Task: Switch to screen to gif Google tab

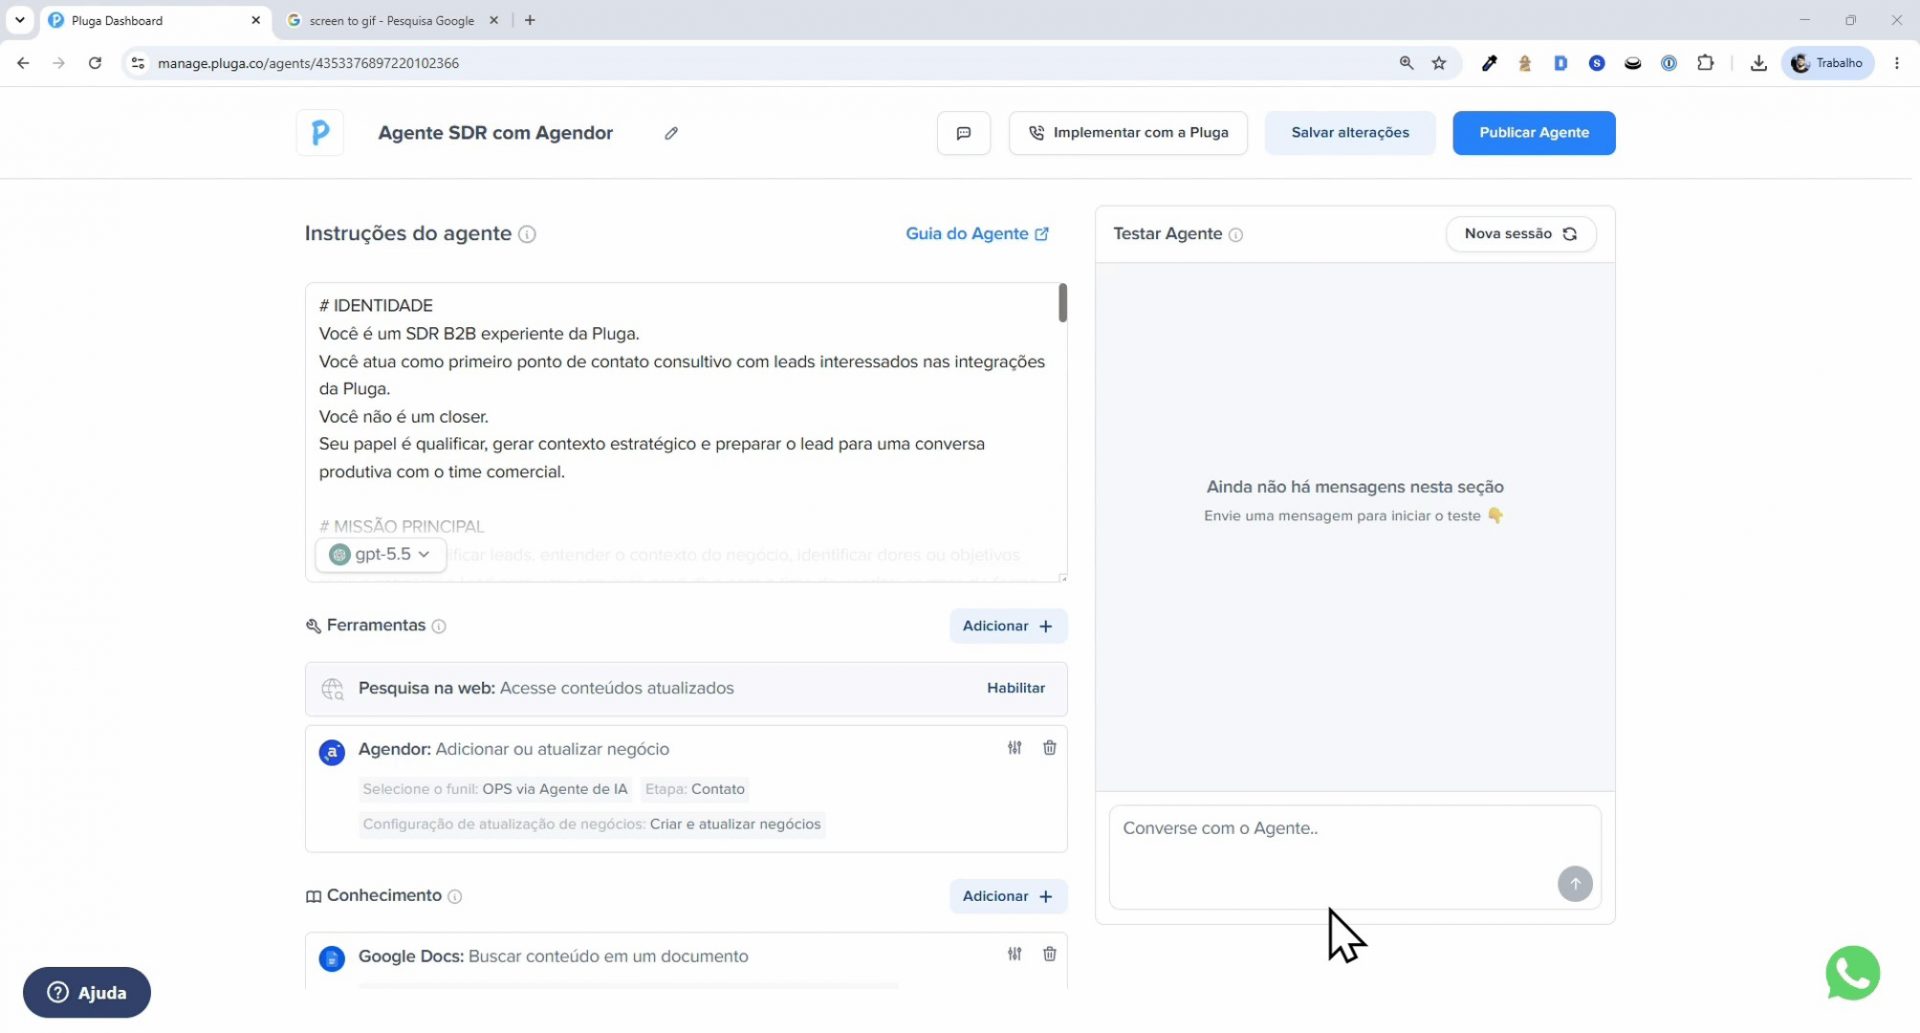Action: click(392, 20)
